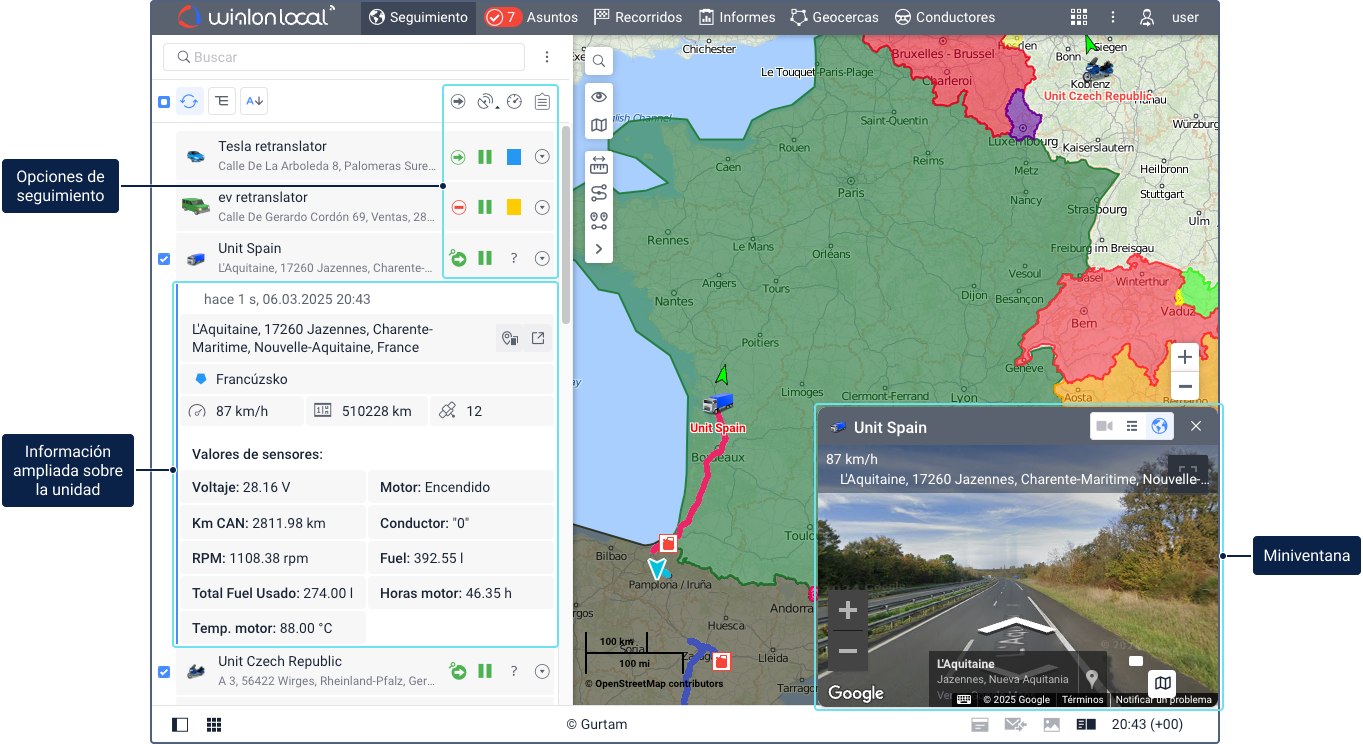Click the map search magnifier icon
The height and width of the screenshot is (744, 1363).
coord(598,62)
